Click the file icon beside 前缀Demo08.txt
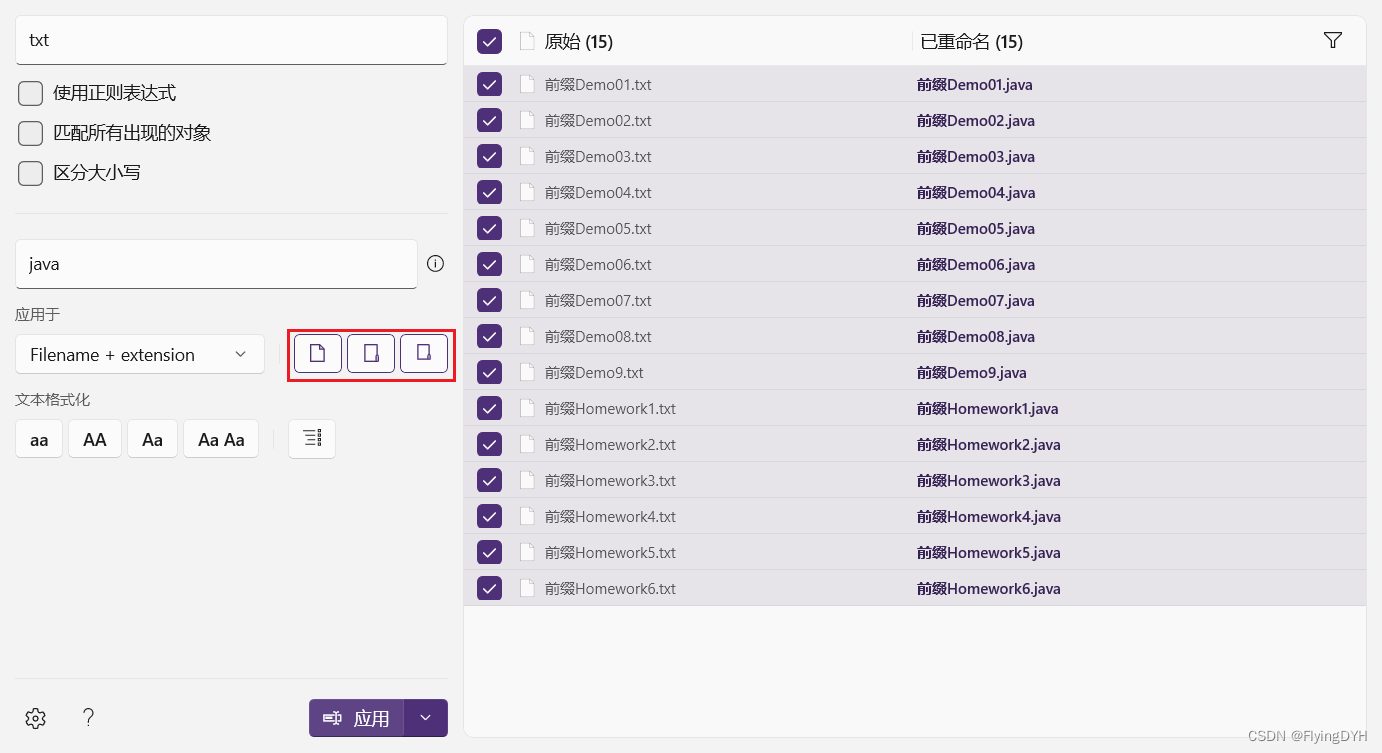 527,336
